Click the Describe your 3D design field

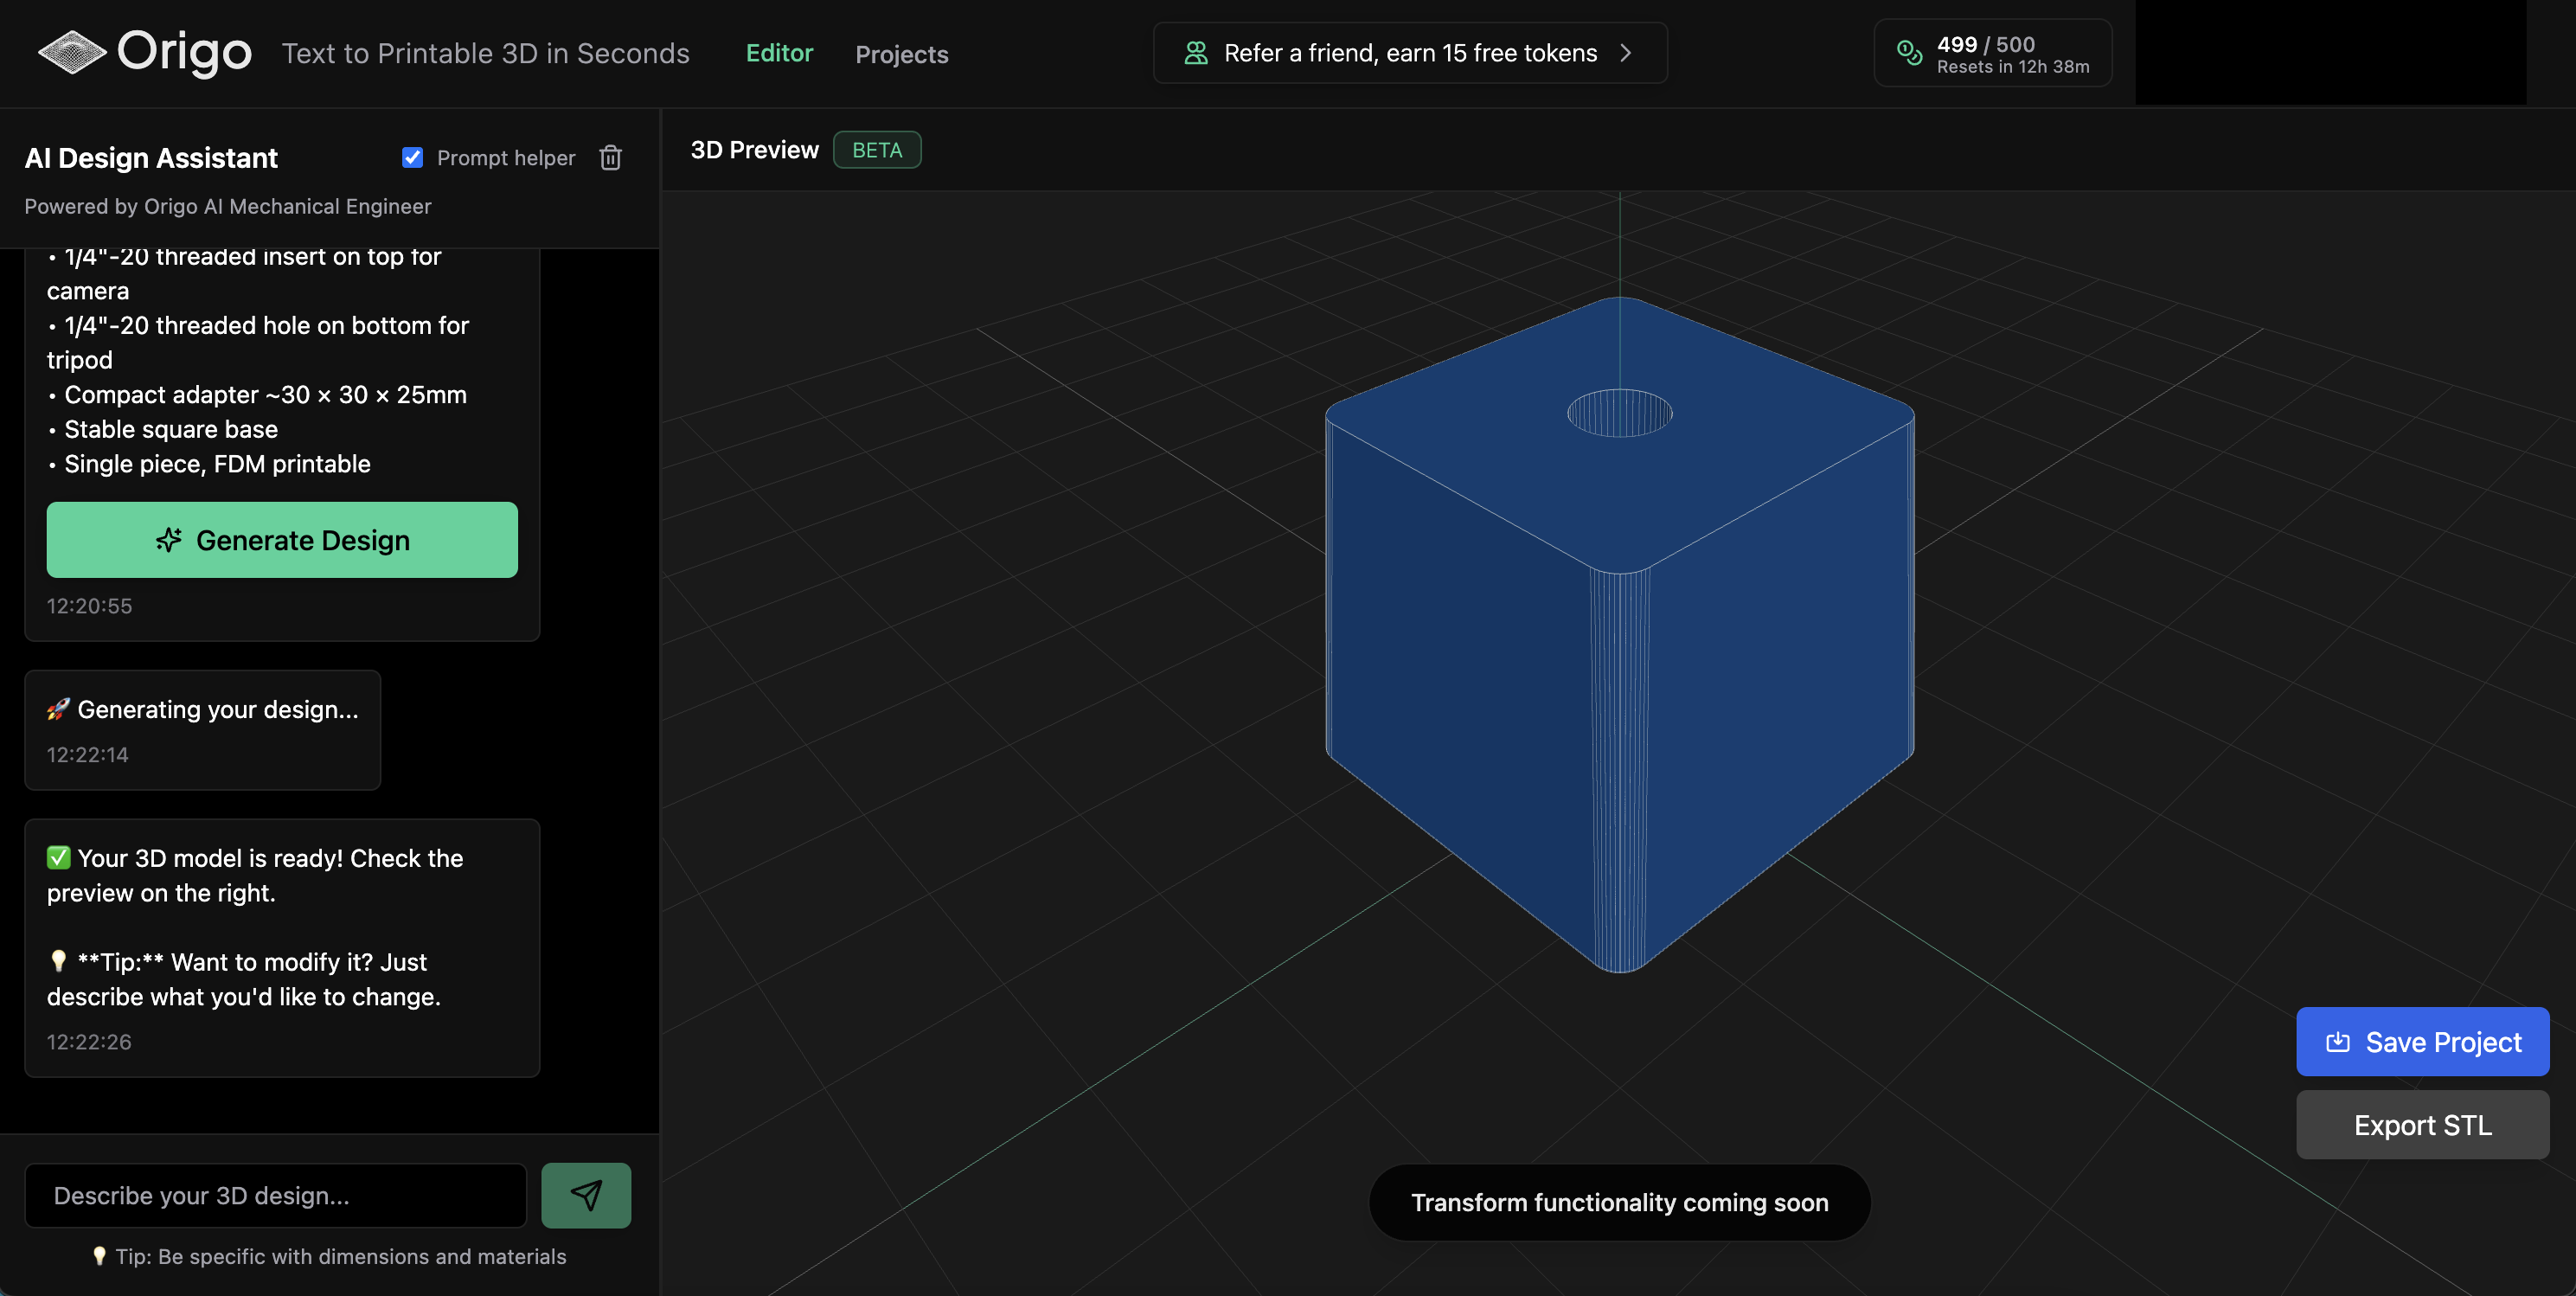click(x=275, y=1195)
